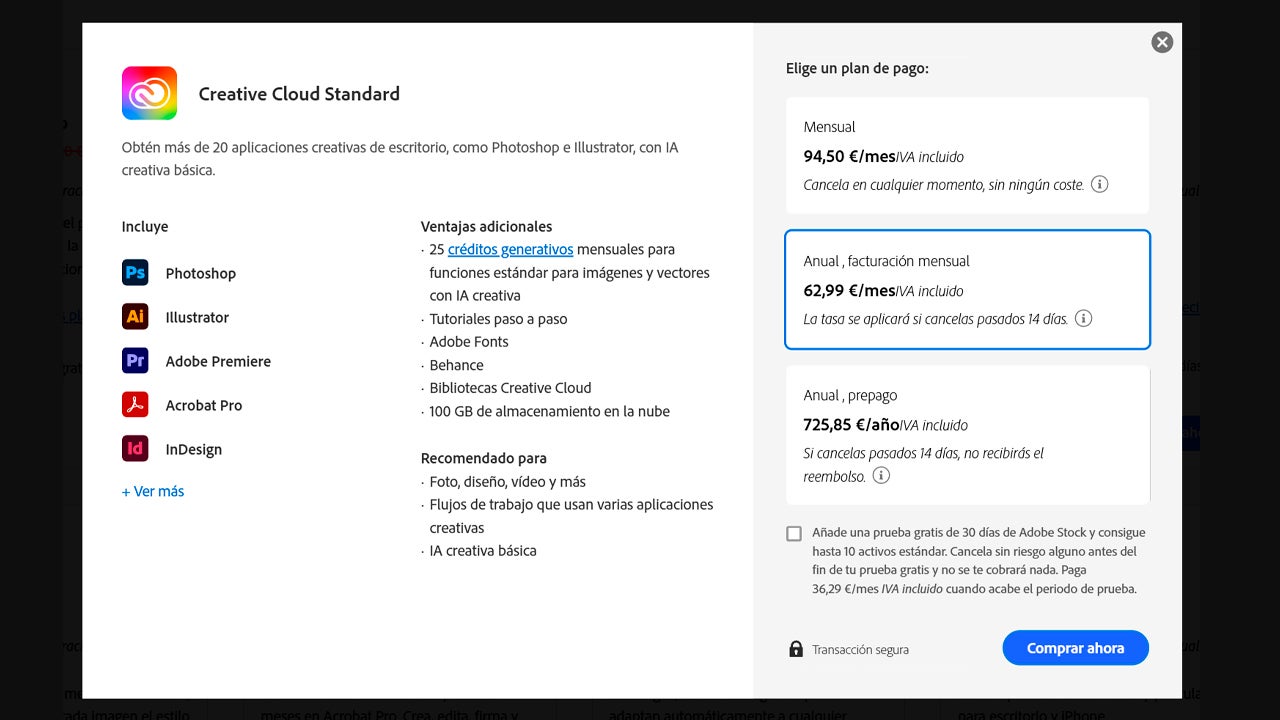Select the Mensual payment plan
The height and width of the screenshot is (720, 1280).
pyautogui.click(x=966, y=155)
